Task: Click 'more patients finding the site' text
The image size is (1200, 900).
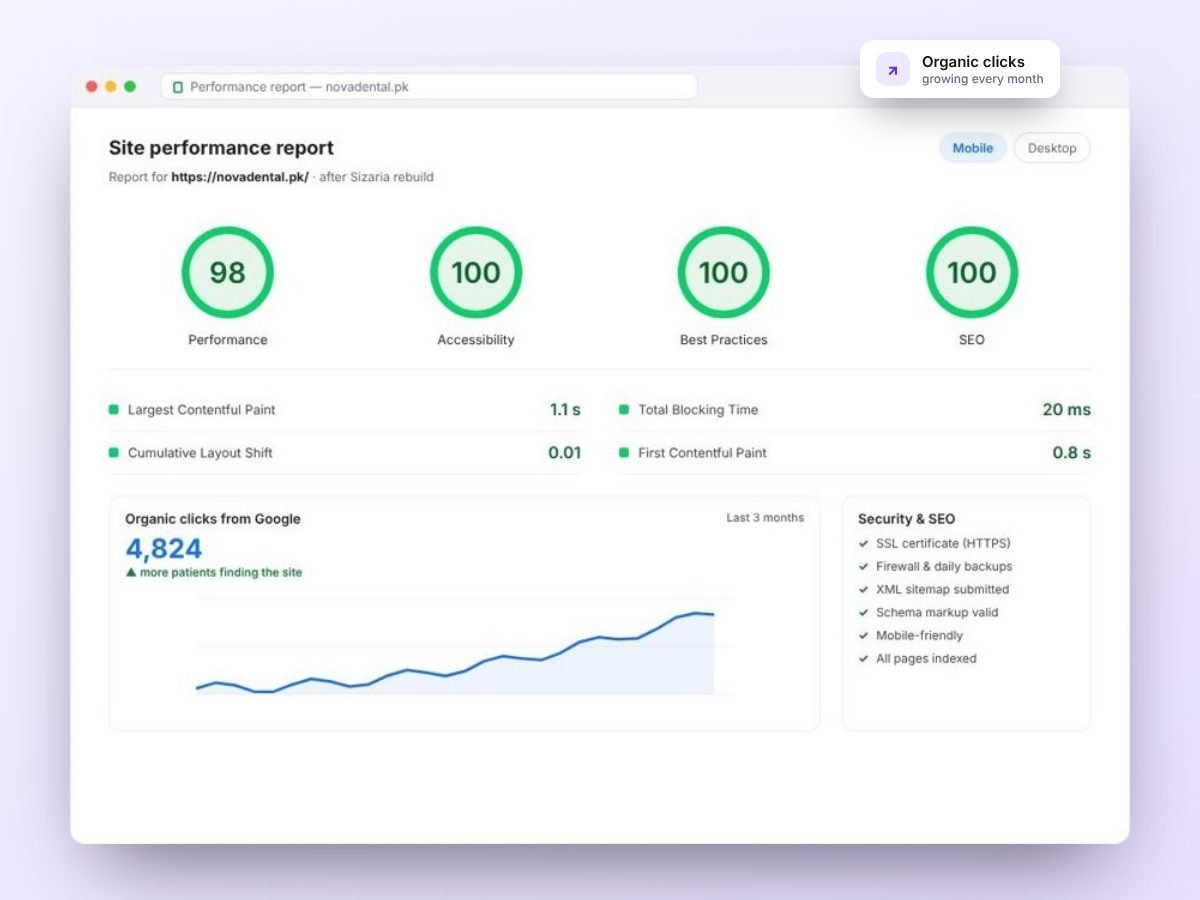Action: 221,573
